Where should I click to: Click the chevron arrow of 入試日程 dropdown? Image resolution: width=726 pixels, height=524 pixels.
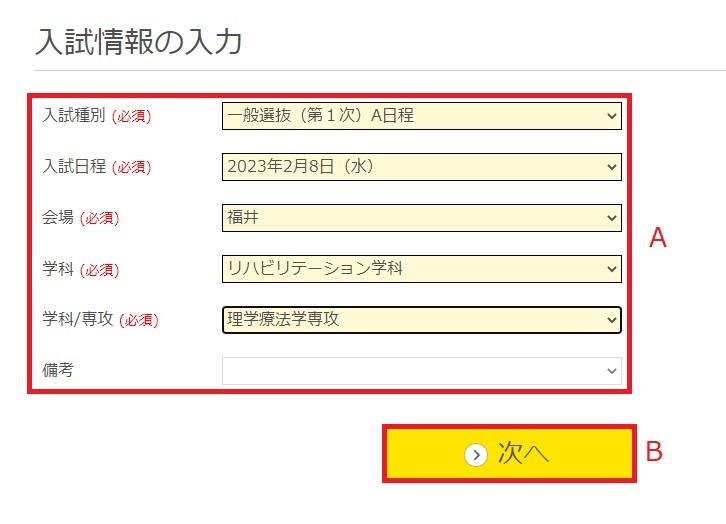point(612,167)
